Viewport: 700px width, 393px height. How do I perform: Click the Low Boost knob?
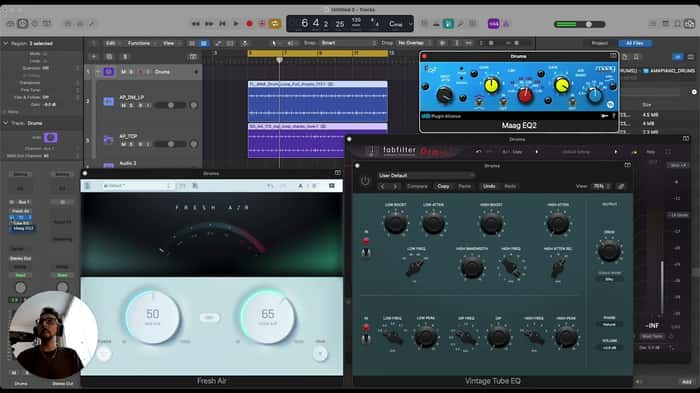pyautogui.click(x=395, y=222)
